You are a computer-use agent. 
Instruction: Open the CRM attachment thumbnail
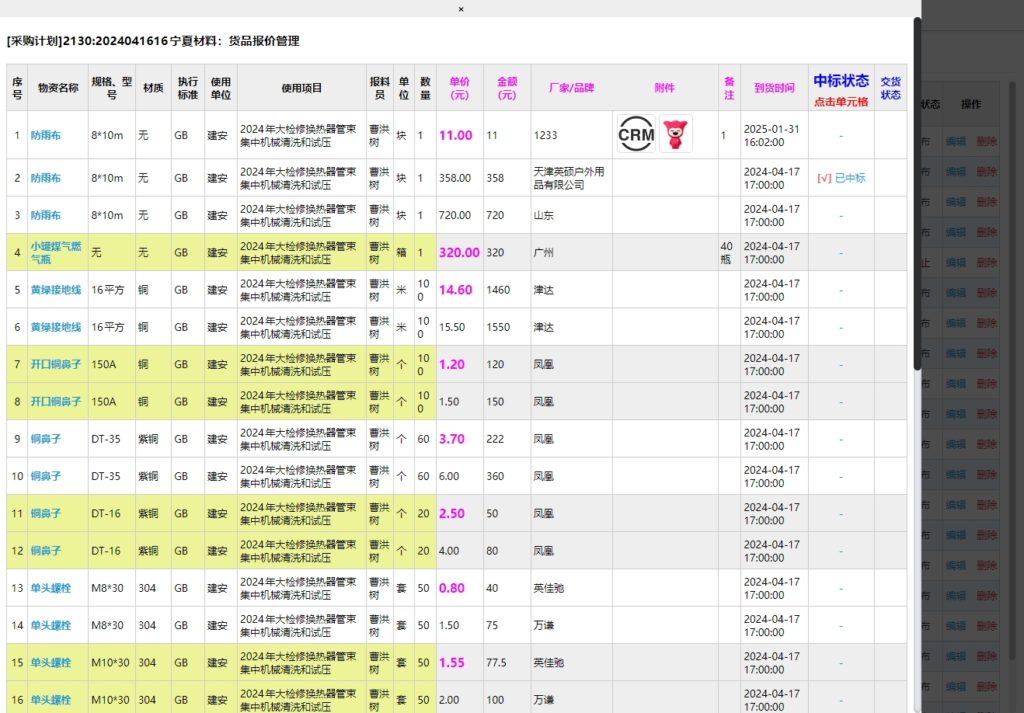(x=636, y=134)
